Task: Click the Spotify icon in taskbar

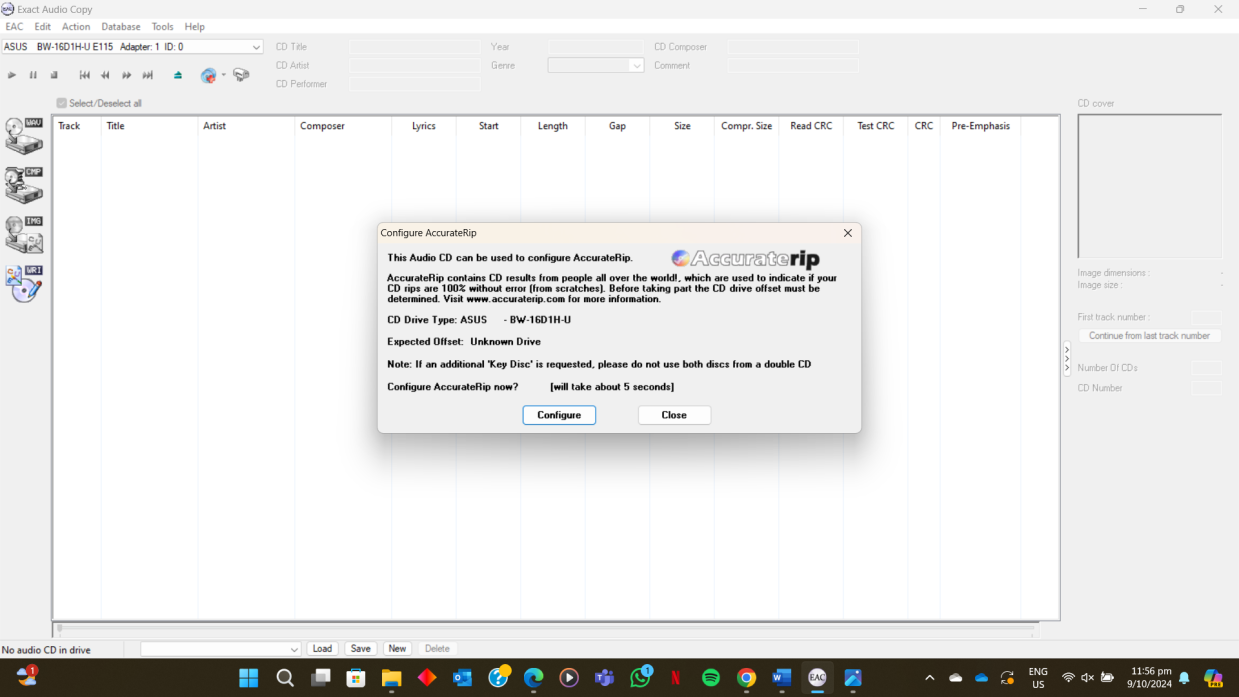Action: click(711, 678)
